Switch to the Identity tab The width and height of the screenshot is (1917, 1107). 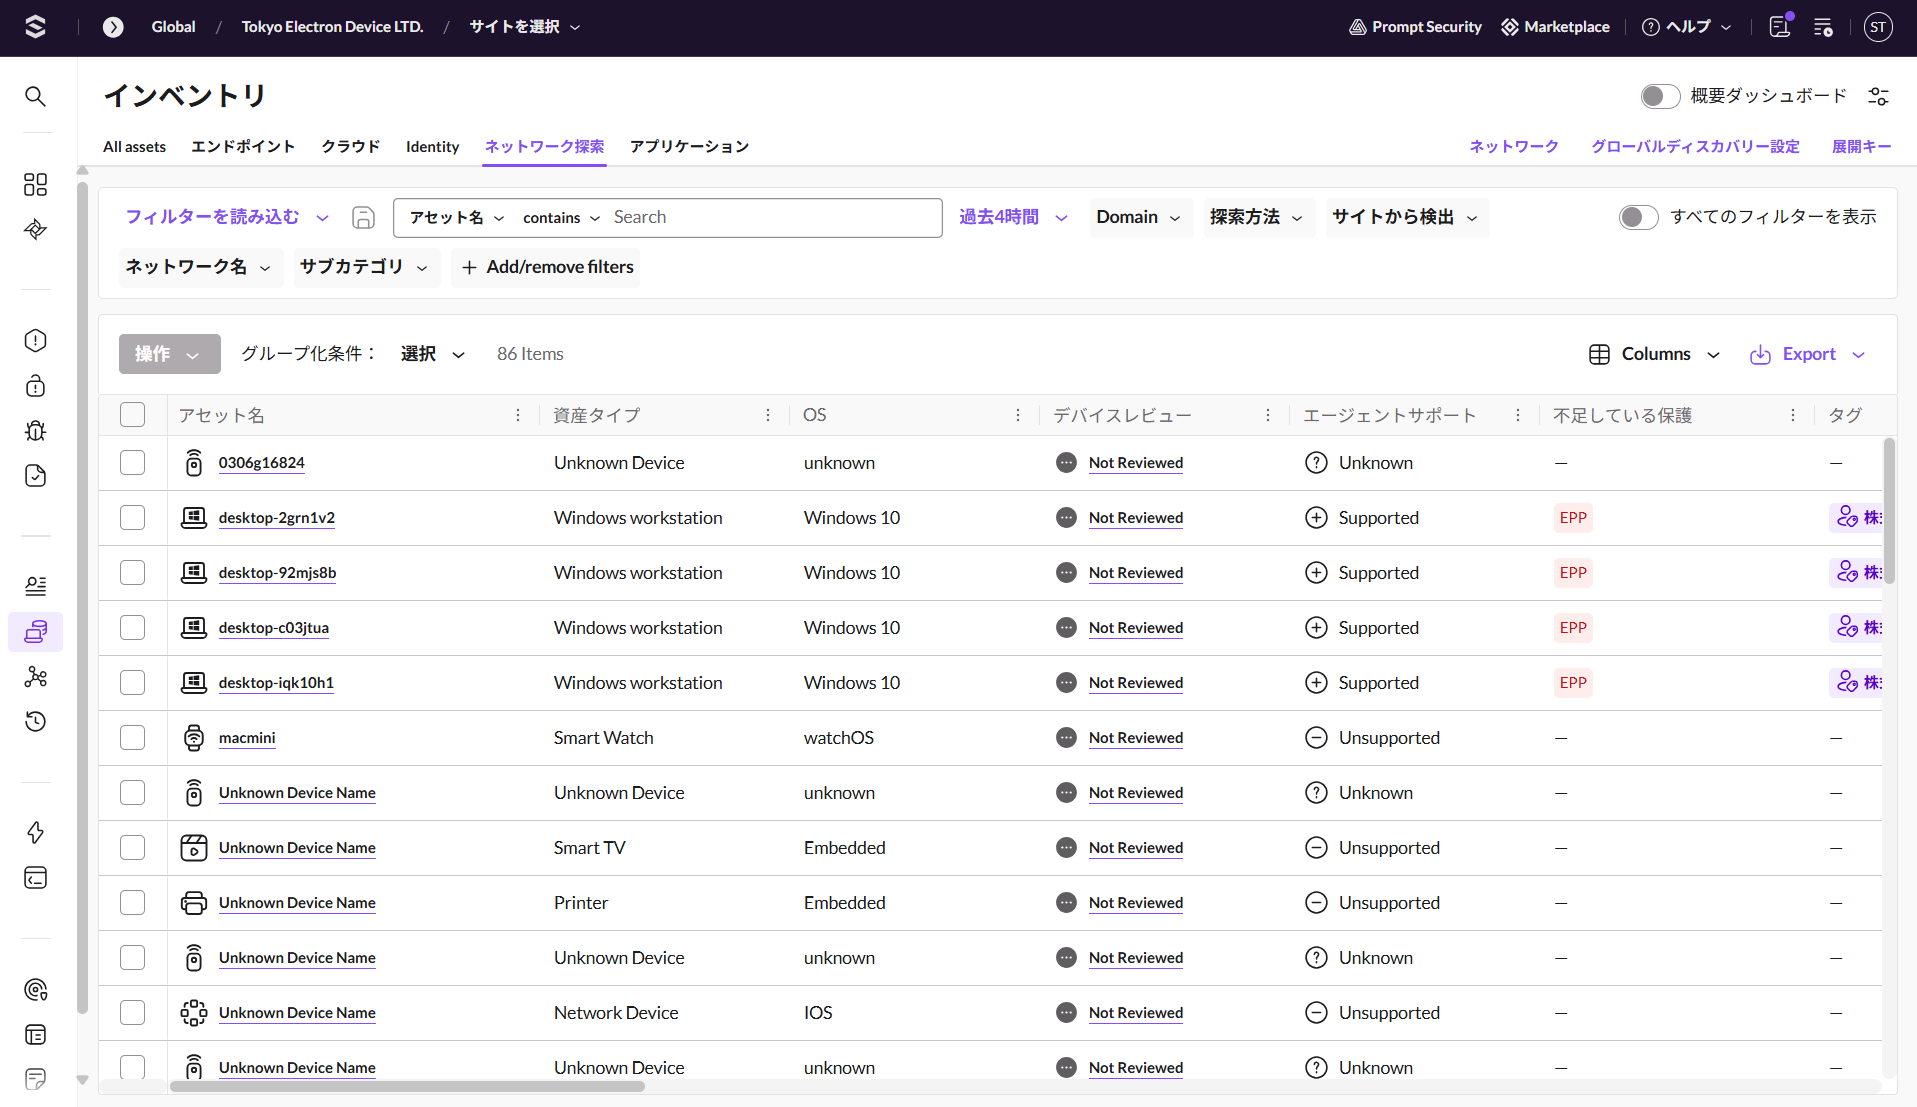(432, 146)
